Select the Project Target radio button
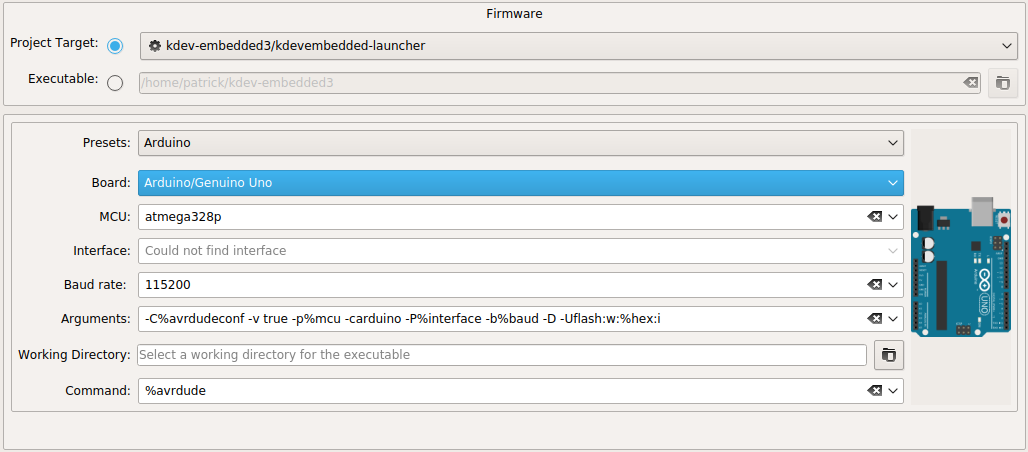This screenshot has width=1028, height=452. point(115,46)
